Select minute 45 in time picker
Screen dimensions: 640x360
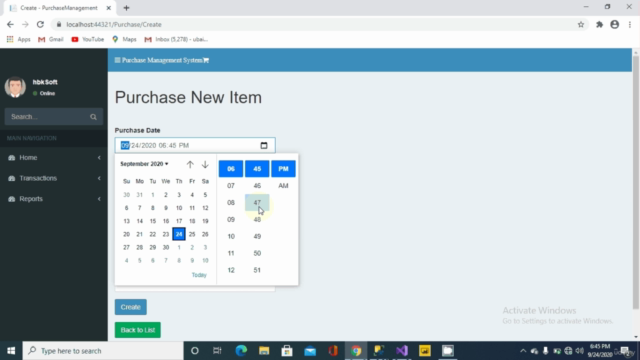[257, 169]
